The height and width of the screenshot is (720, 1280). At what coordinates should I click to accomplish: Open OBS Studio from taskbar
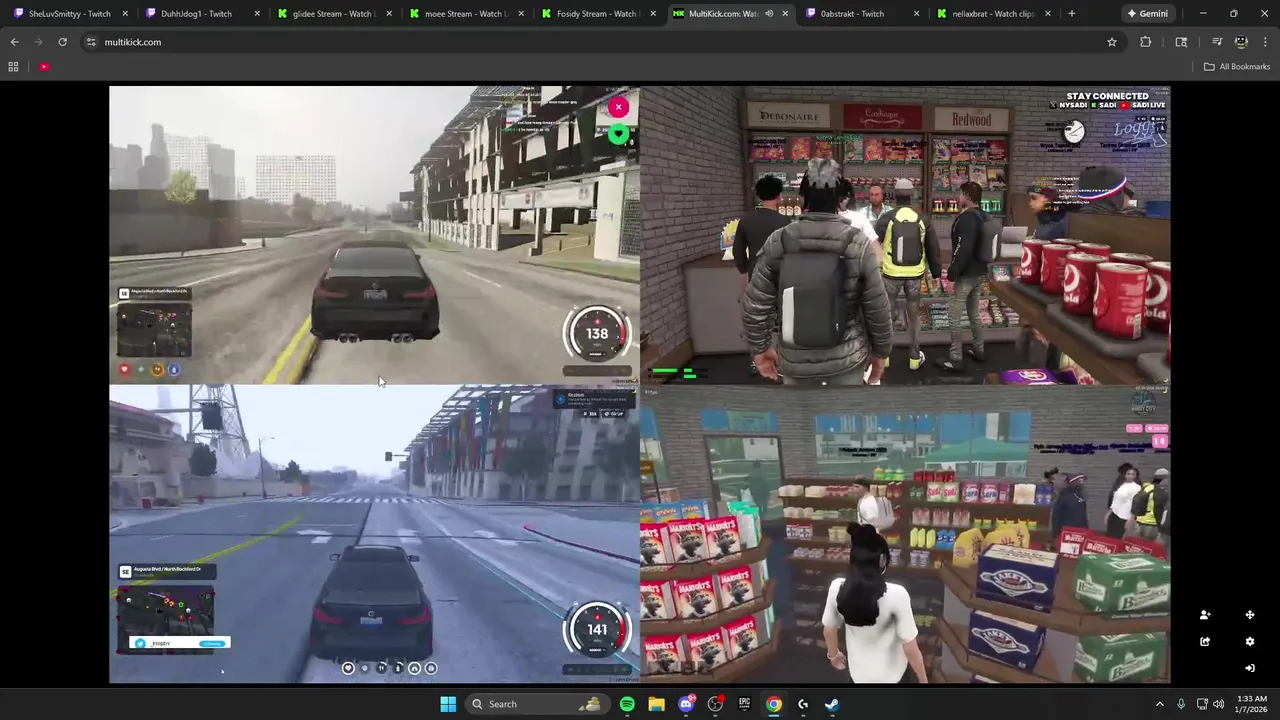click(715, 704)
